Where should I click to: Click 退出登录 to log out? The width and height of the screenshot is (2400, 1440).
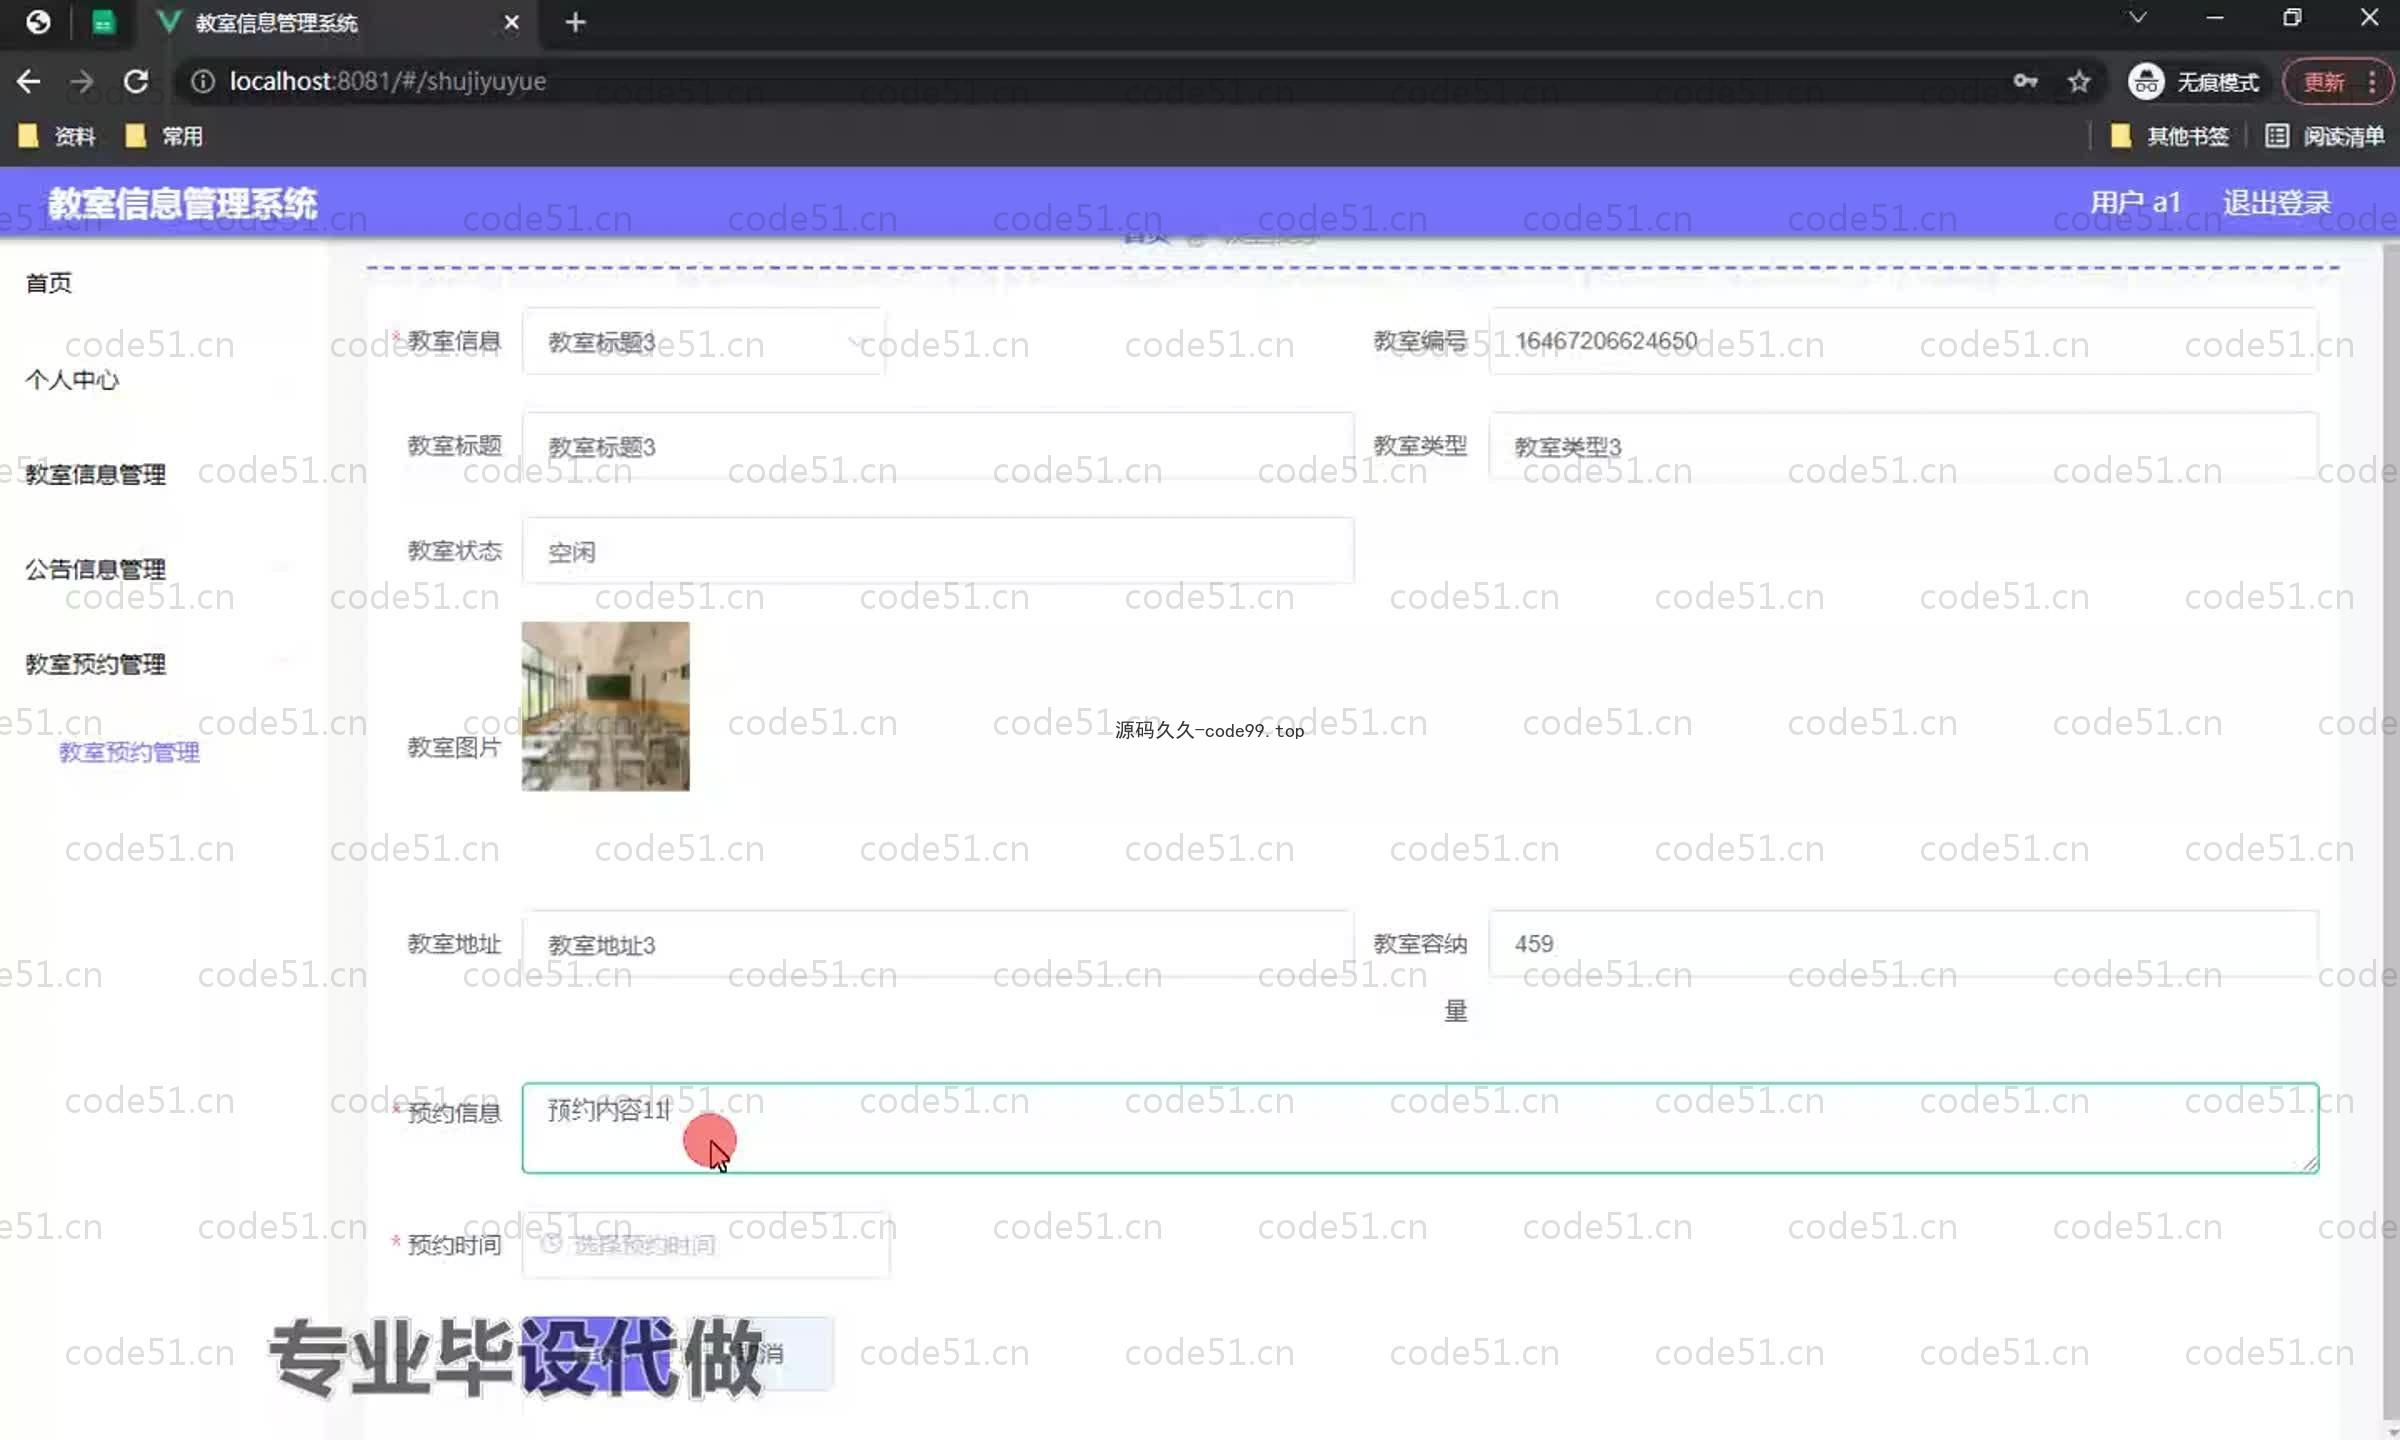click(x=2277, y=203)
